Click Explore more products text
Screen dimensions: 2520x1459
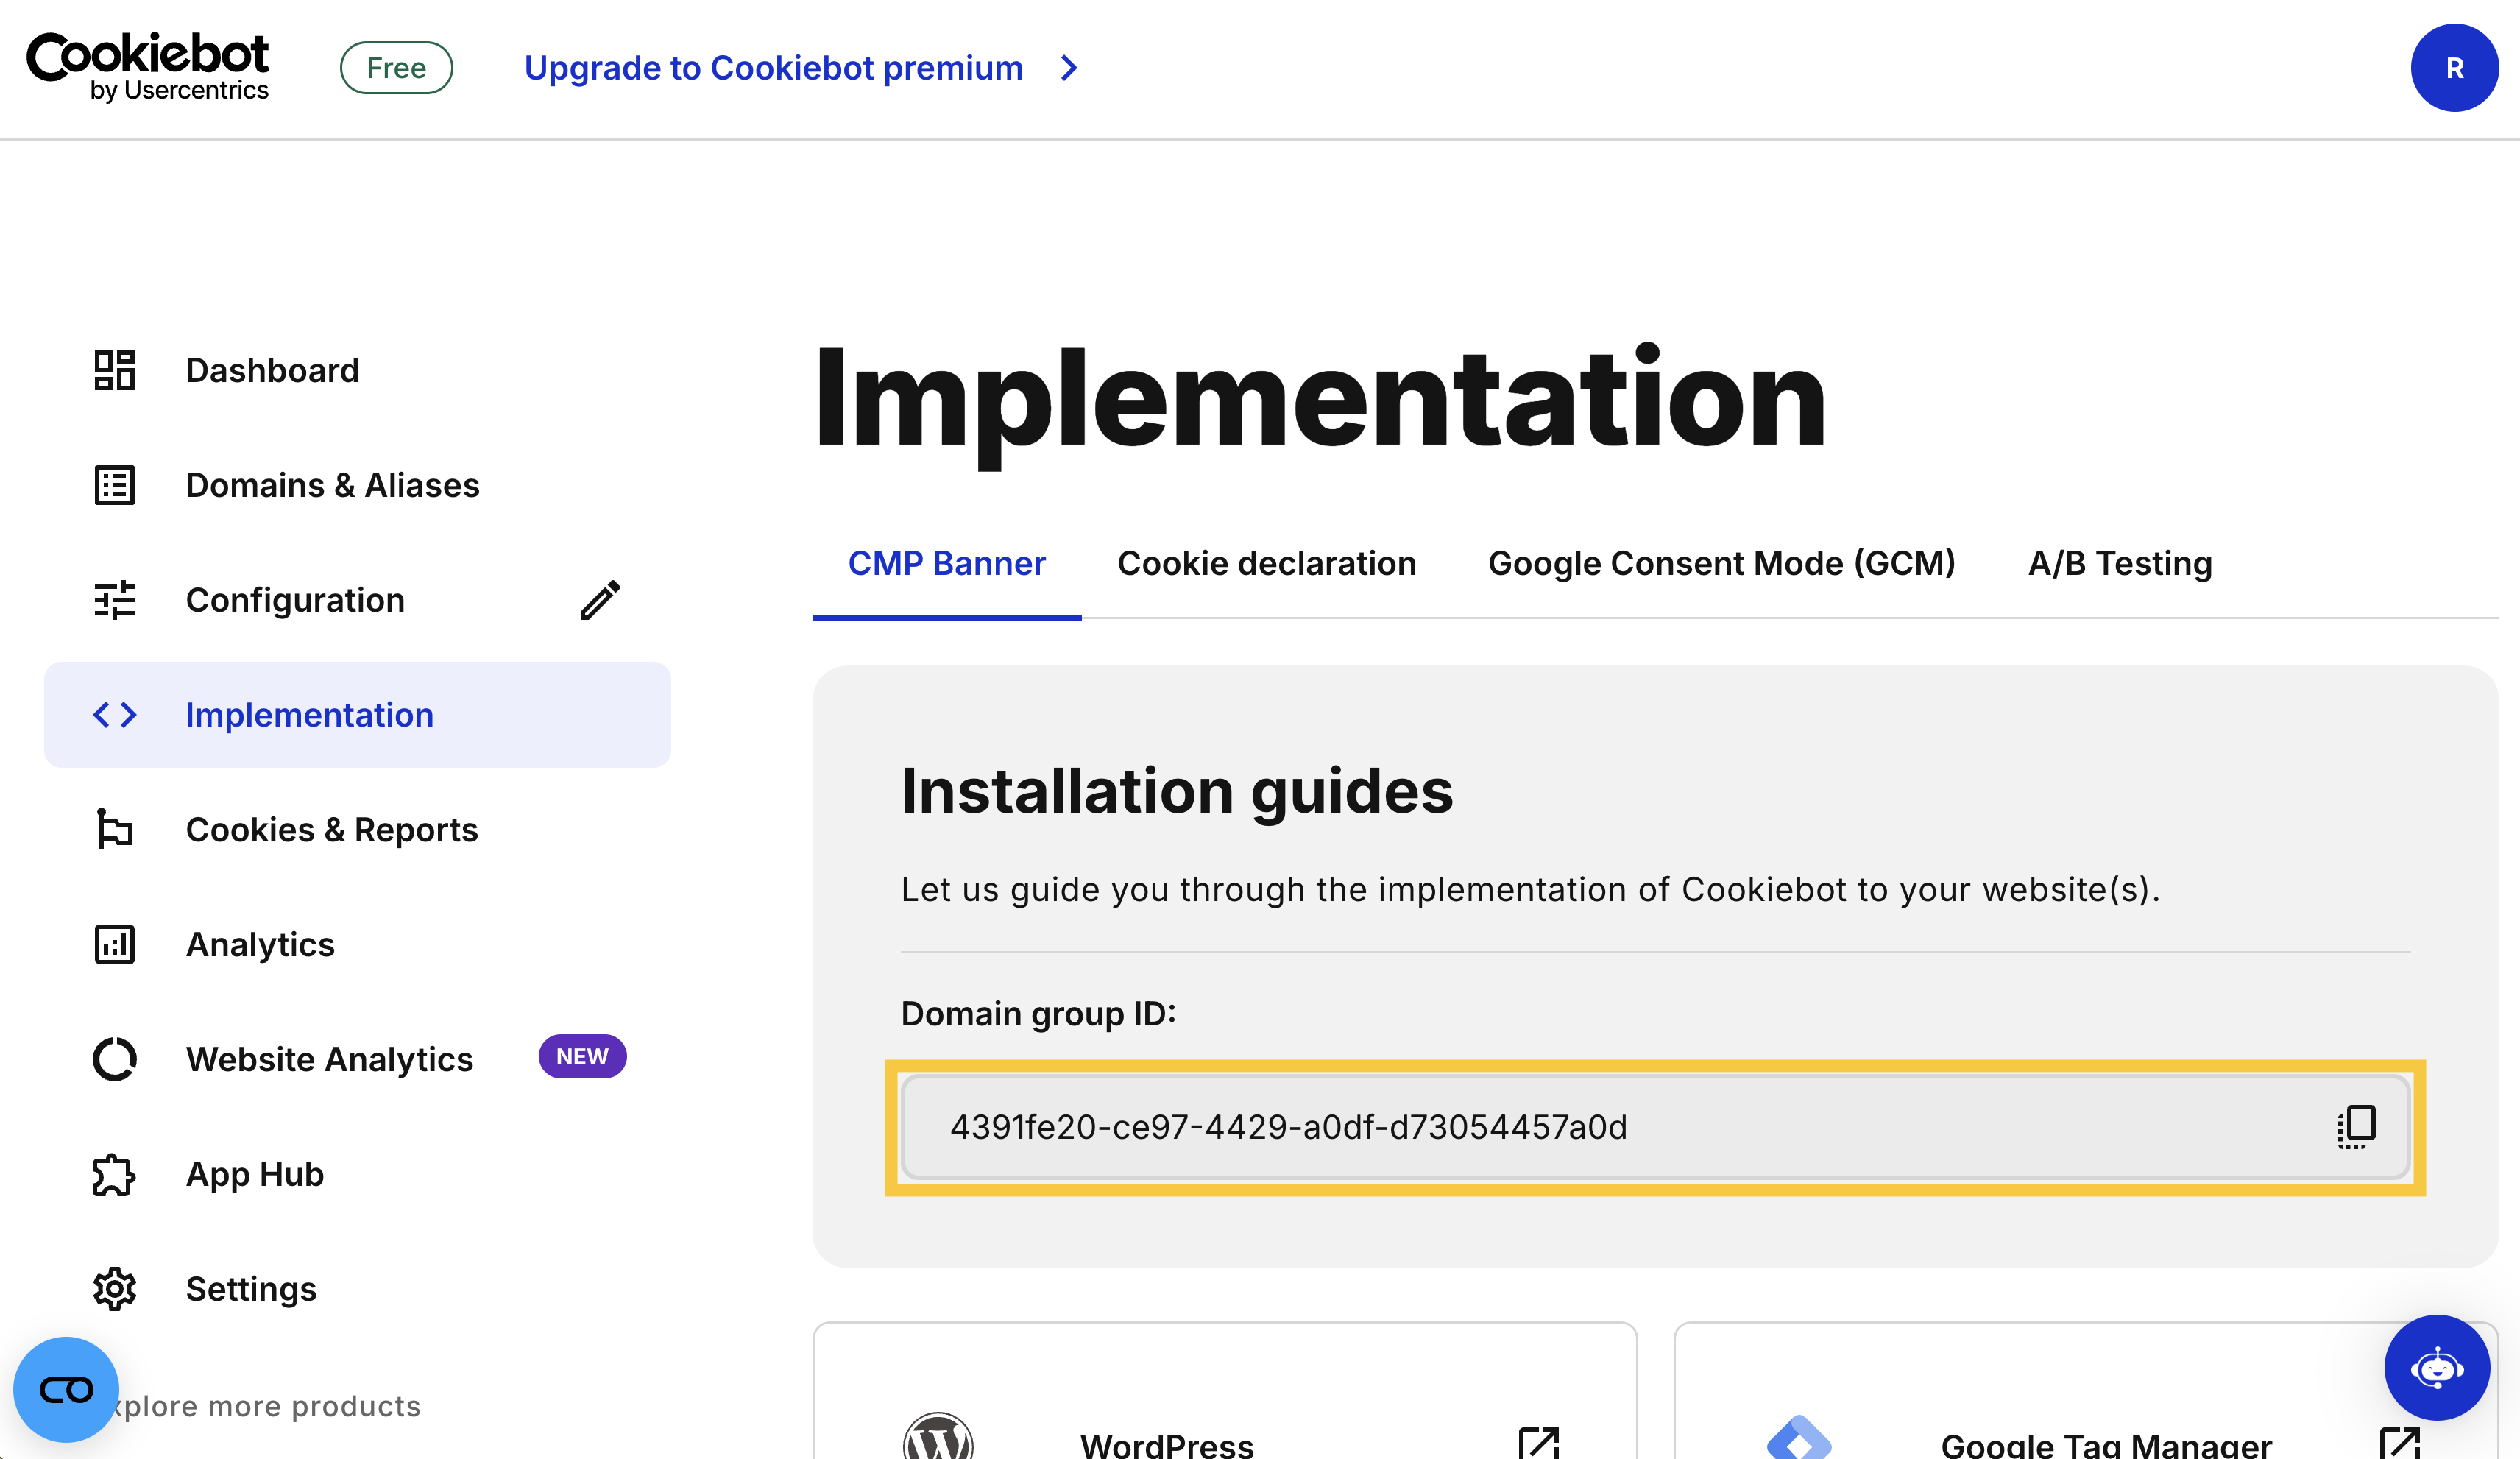[x=267, y=1406]
